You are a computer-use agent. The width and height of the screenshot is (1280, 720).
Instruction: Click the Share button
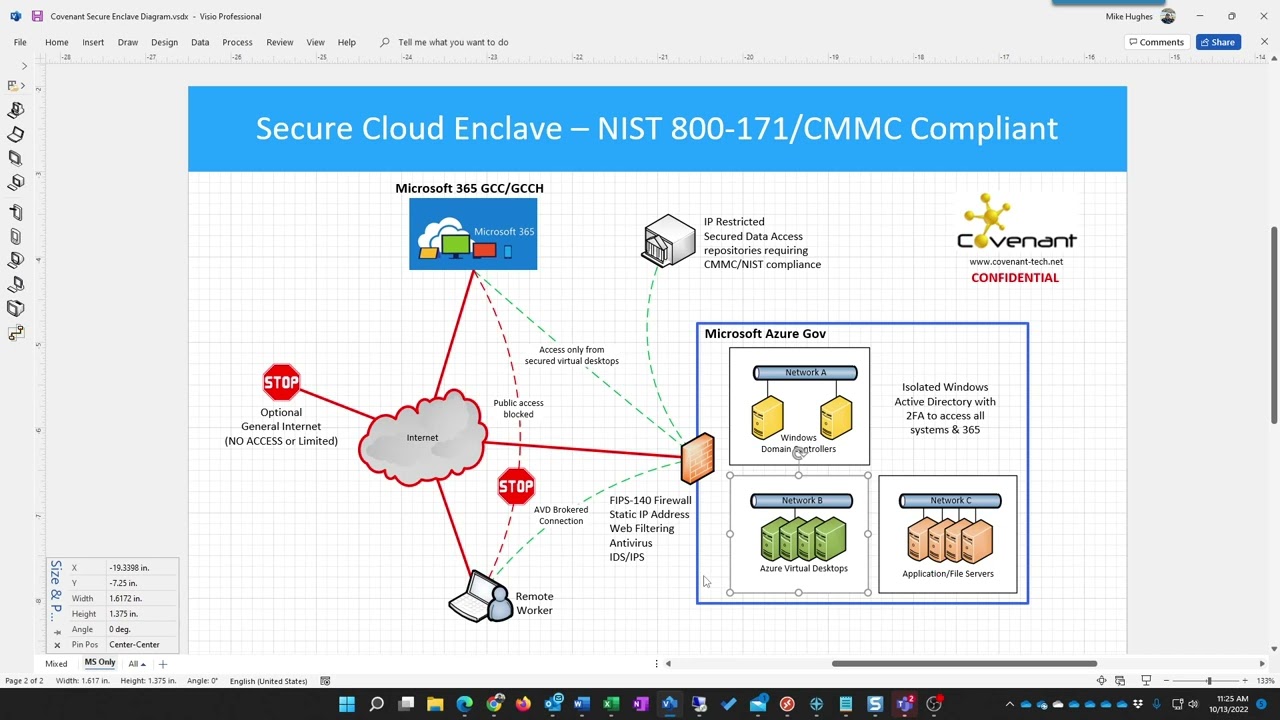click(1217, 42)
